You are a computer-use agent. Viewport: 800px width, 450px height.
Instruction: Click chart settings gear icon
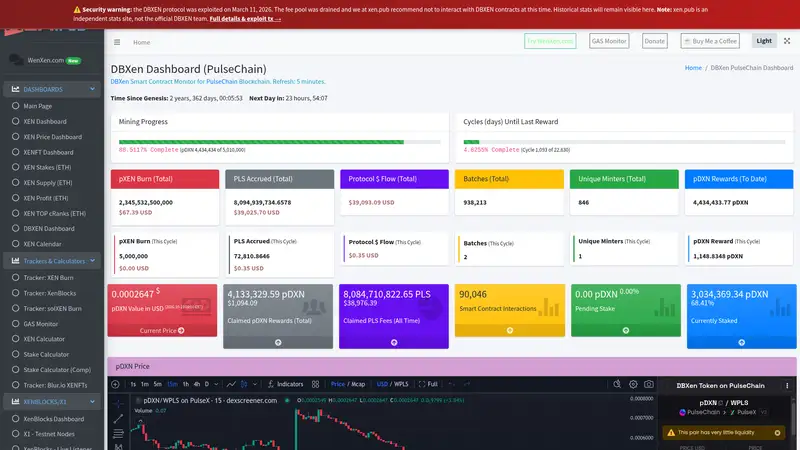pyautogui.click(x=633, y=384)
